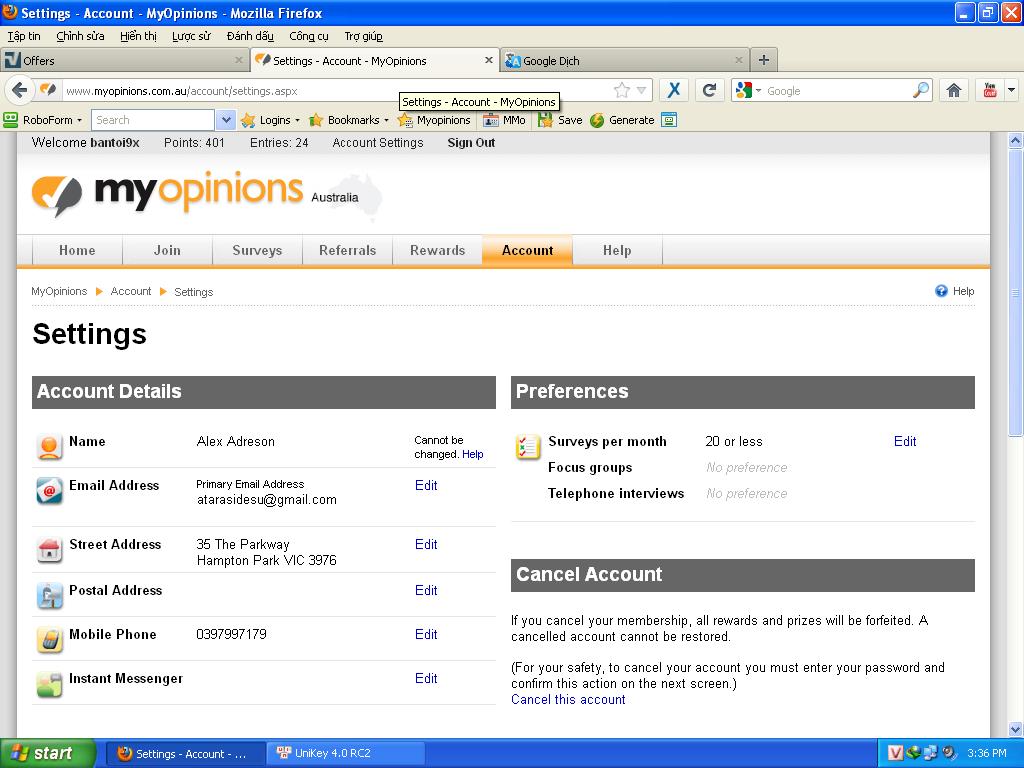Switch to the Google Dịch tab

point(624,60)
